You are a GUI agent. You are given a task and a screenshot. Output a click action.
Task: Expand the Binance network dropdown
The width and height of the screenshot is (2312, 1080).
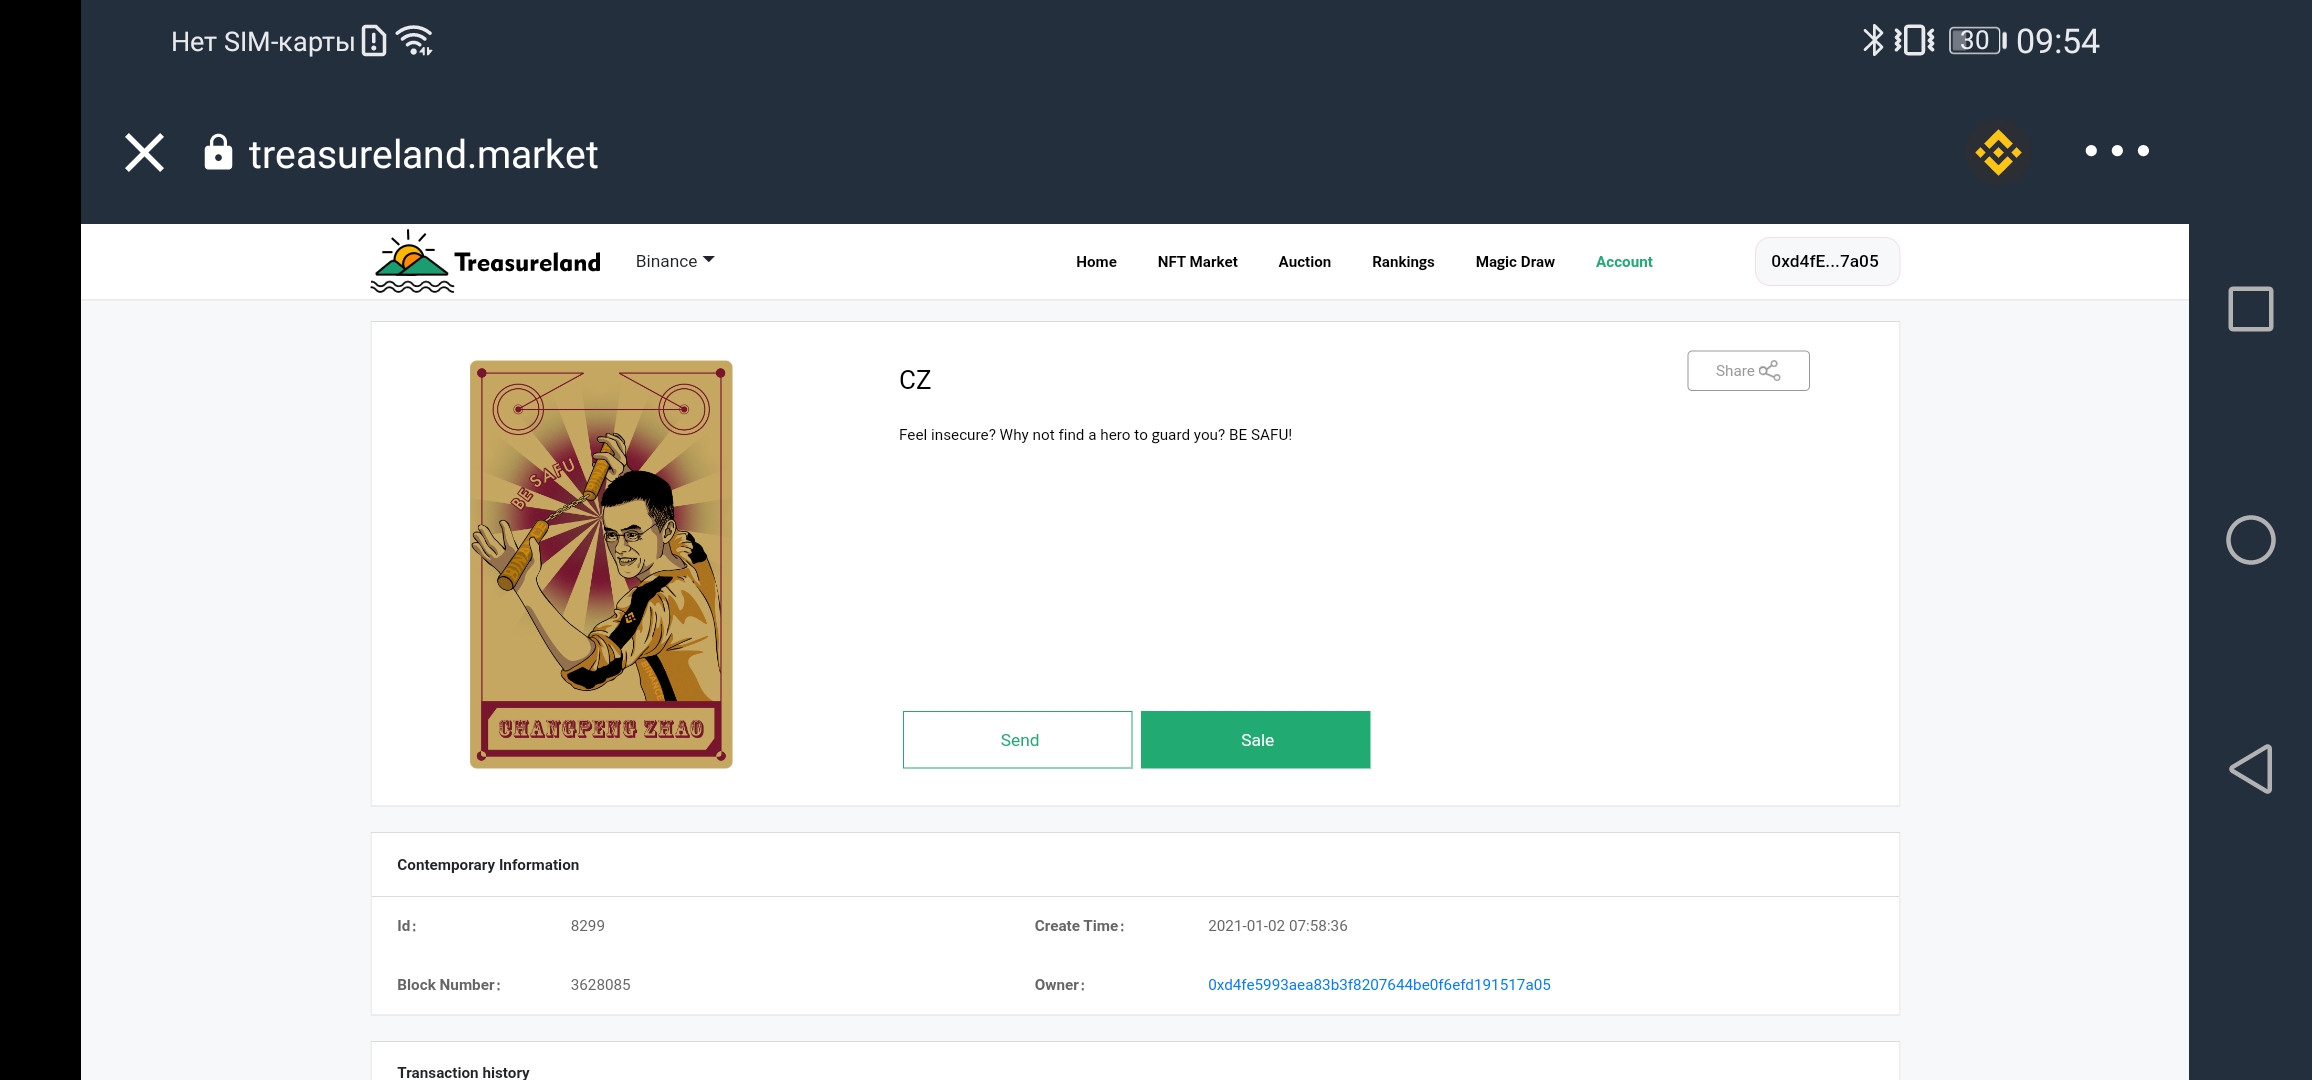pos(675,261)
